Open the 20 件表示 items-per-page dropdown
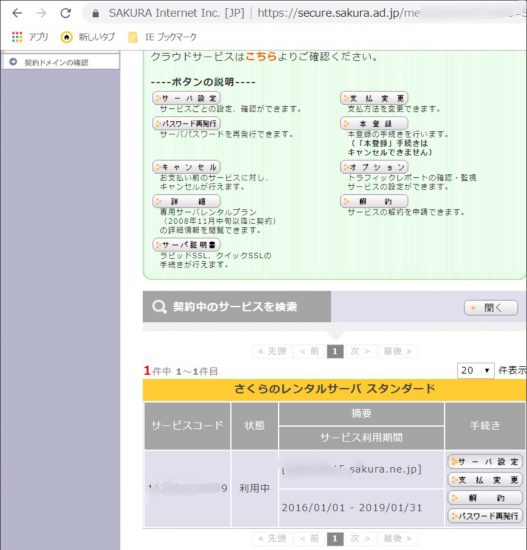The height and width of the screenshot is (550, 527). pos(476,370)
